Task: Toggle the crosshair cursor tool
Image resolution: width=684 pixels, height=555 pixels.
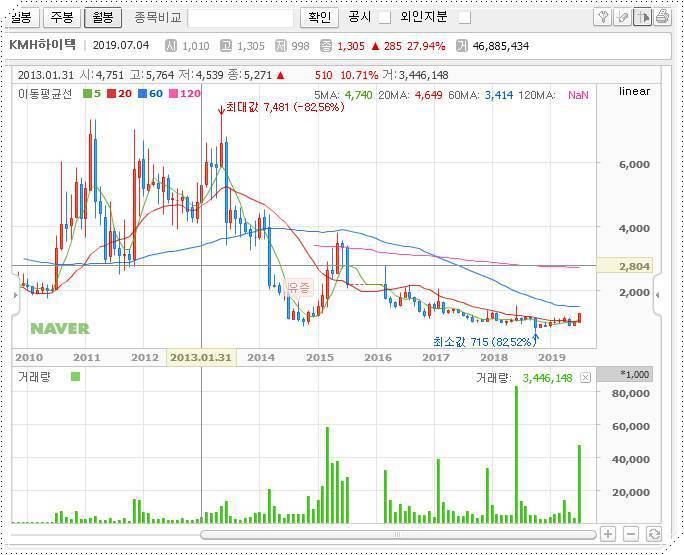Action: tap(643, 17)
